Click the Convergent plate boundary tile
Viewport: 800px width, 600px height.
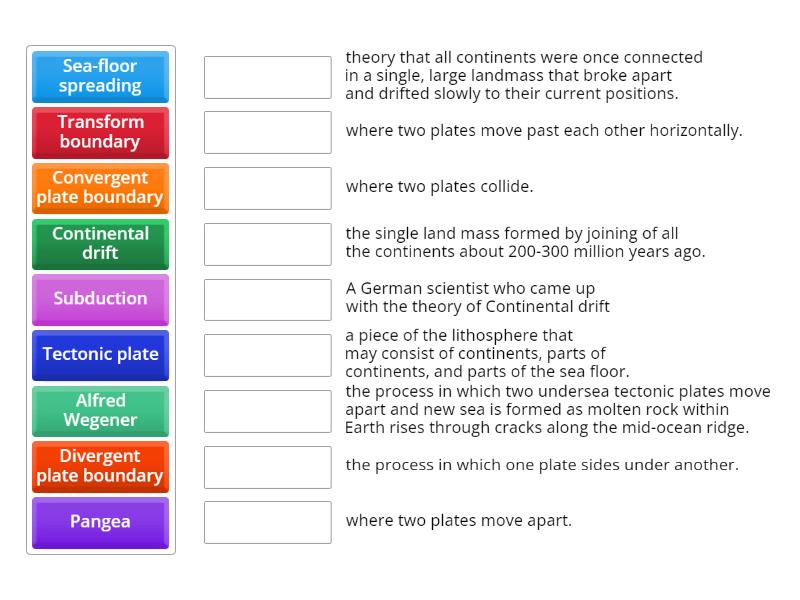coord(100,188)
